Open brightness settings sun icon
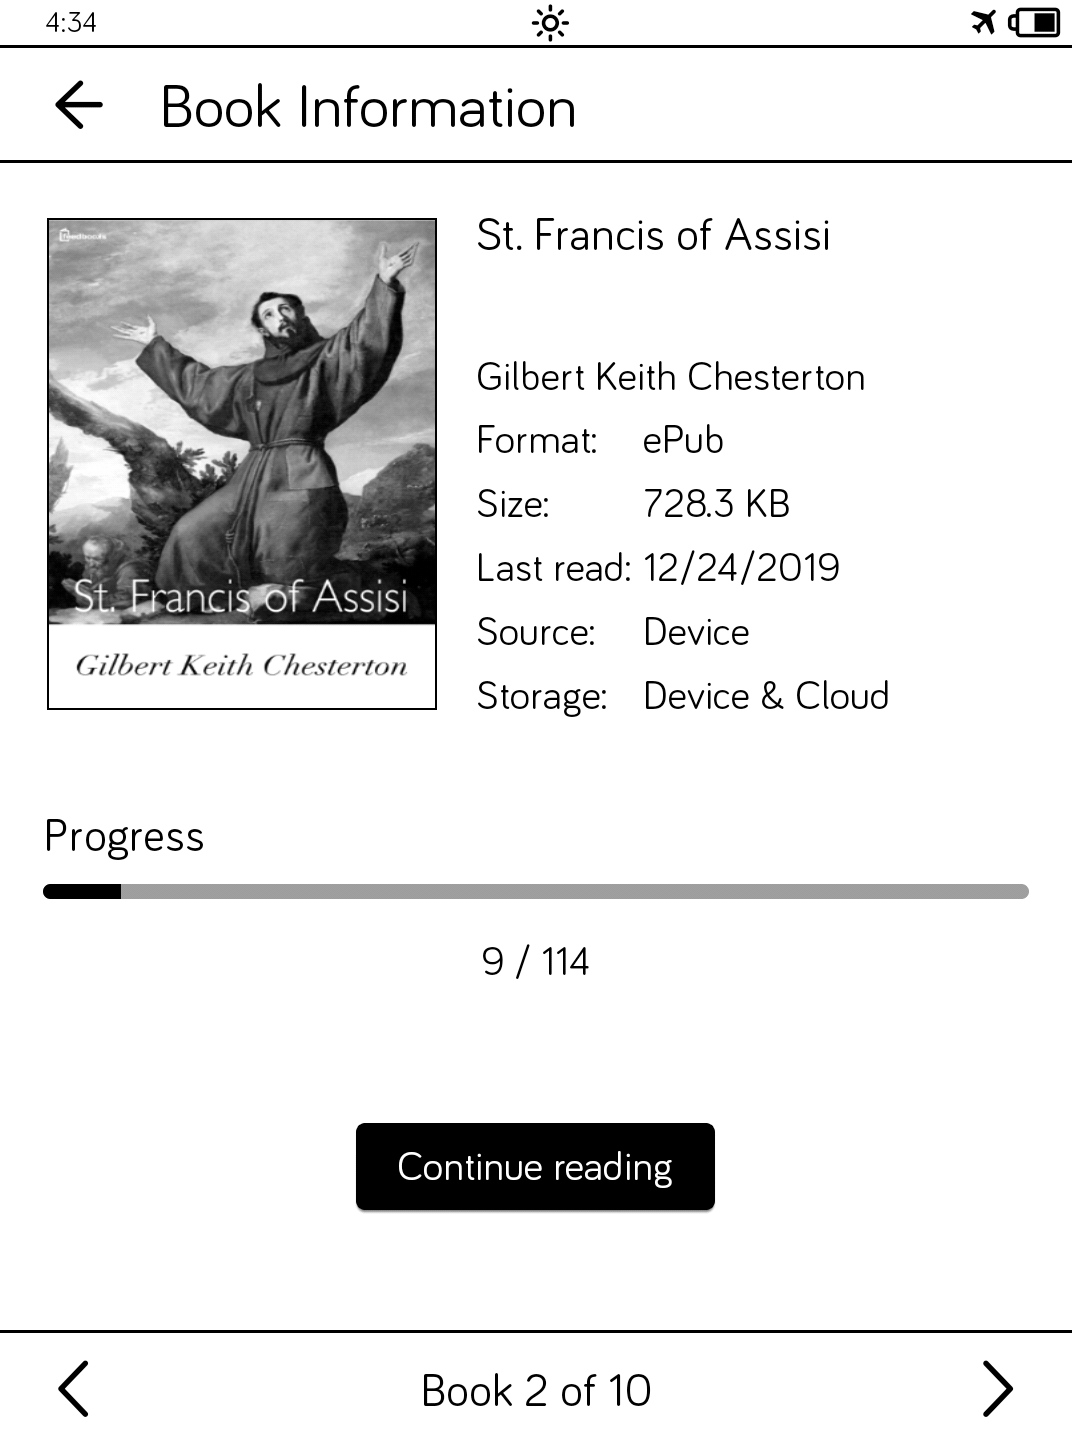Screen dimensions: 1072x1448 [549, 22]
